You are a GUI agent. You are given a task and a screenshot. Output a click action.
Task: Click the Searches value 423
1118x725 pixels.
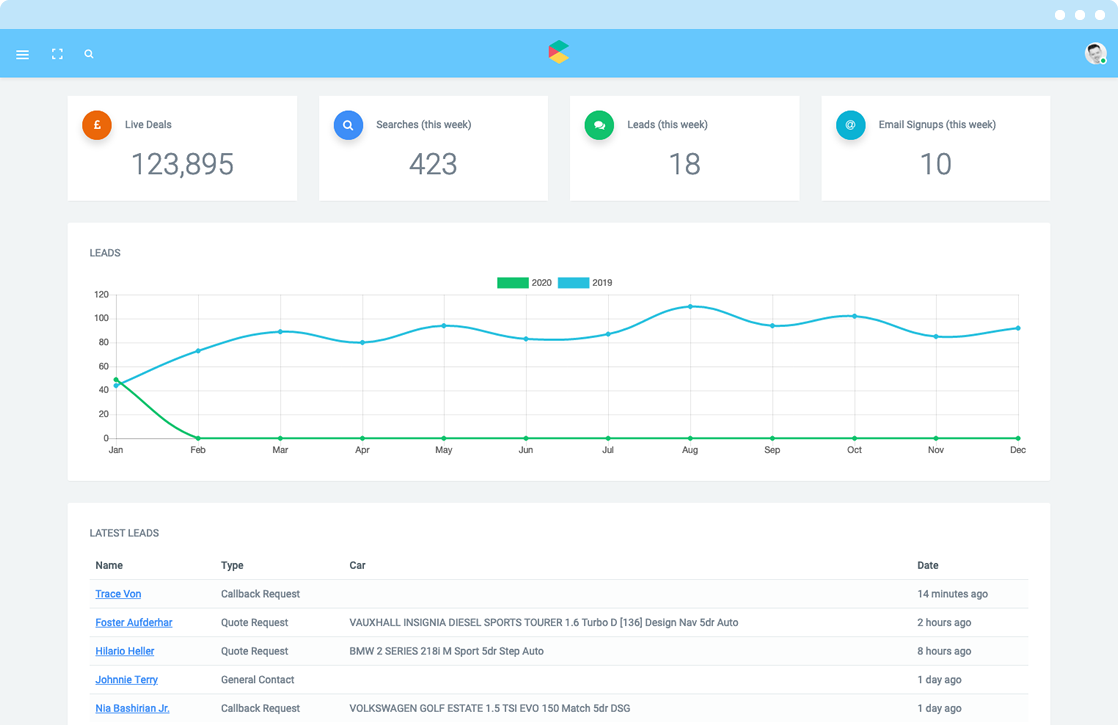[434, 165]
